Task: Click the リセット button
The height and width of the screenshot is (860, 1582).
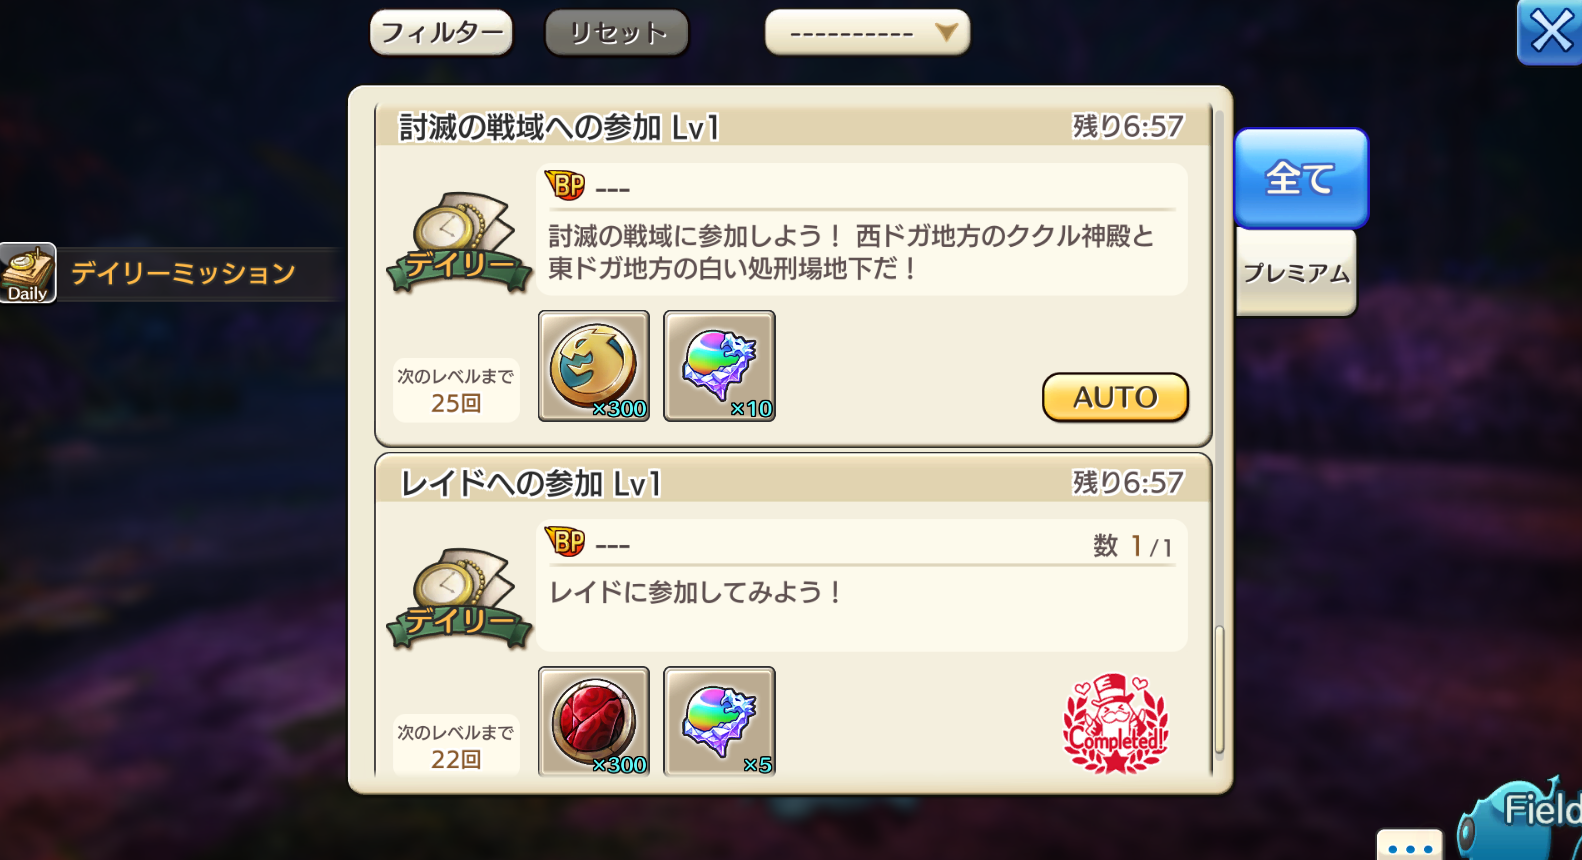Action: point(617,33)
